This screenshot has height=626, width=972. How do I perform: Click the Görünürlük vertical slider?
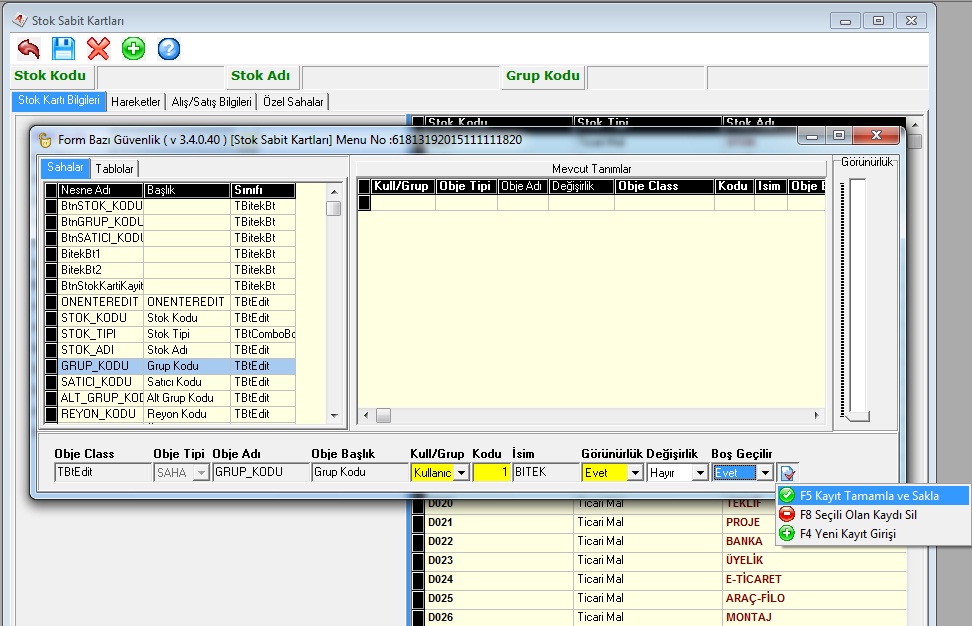857,300
